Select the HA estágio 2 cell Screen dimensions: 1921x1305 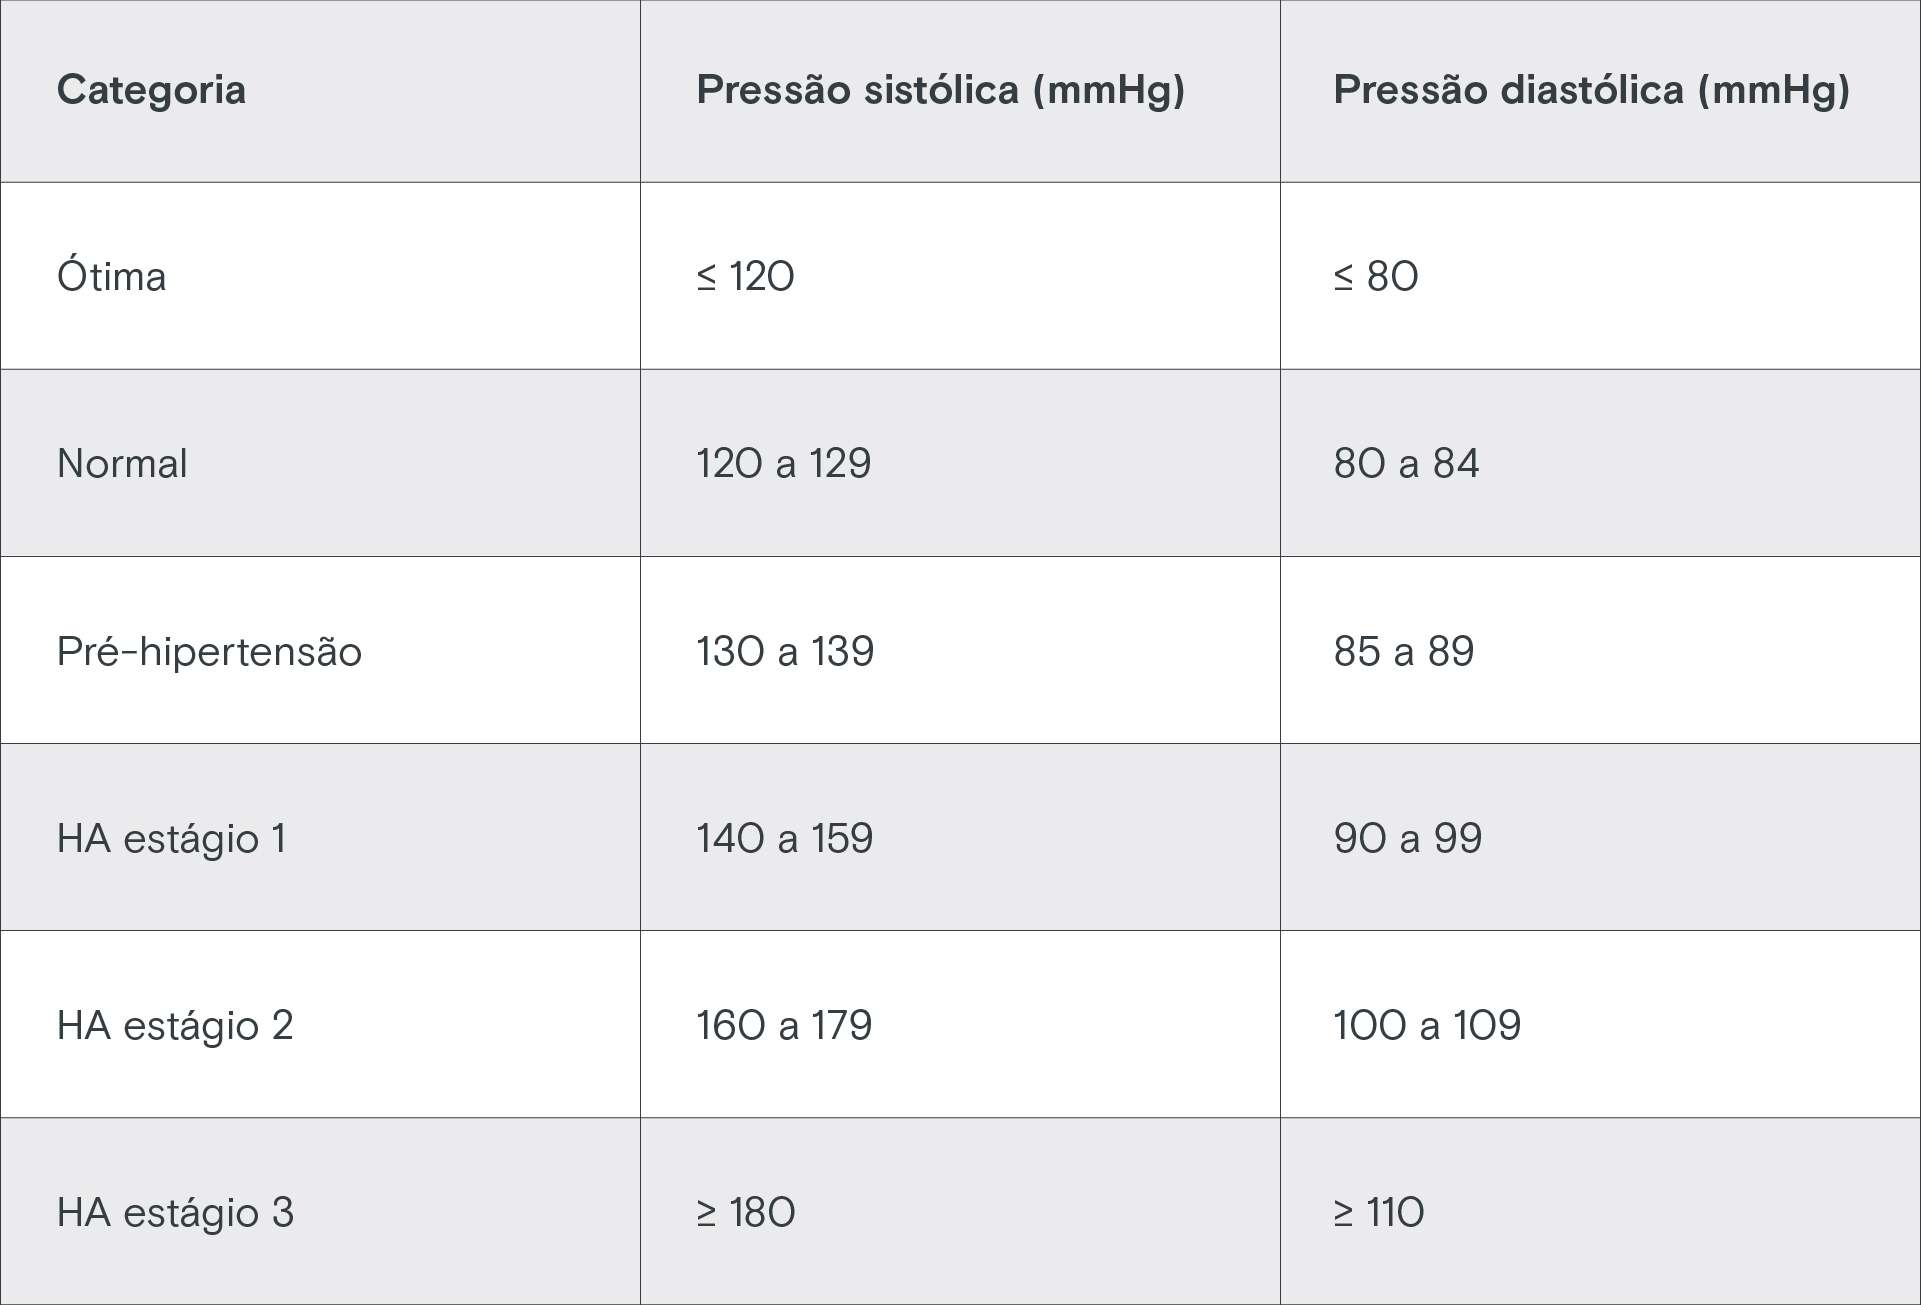click(x=175, y=1025)
